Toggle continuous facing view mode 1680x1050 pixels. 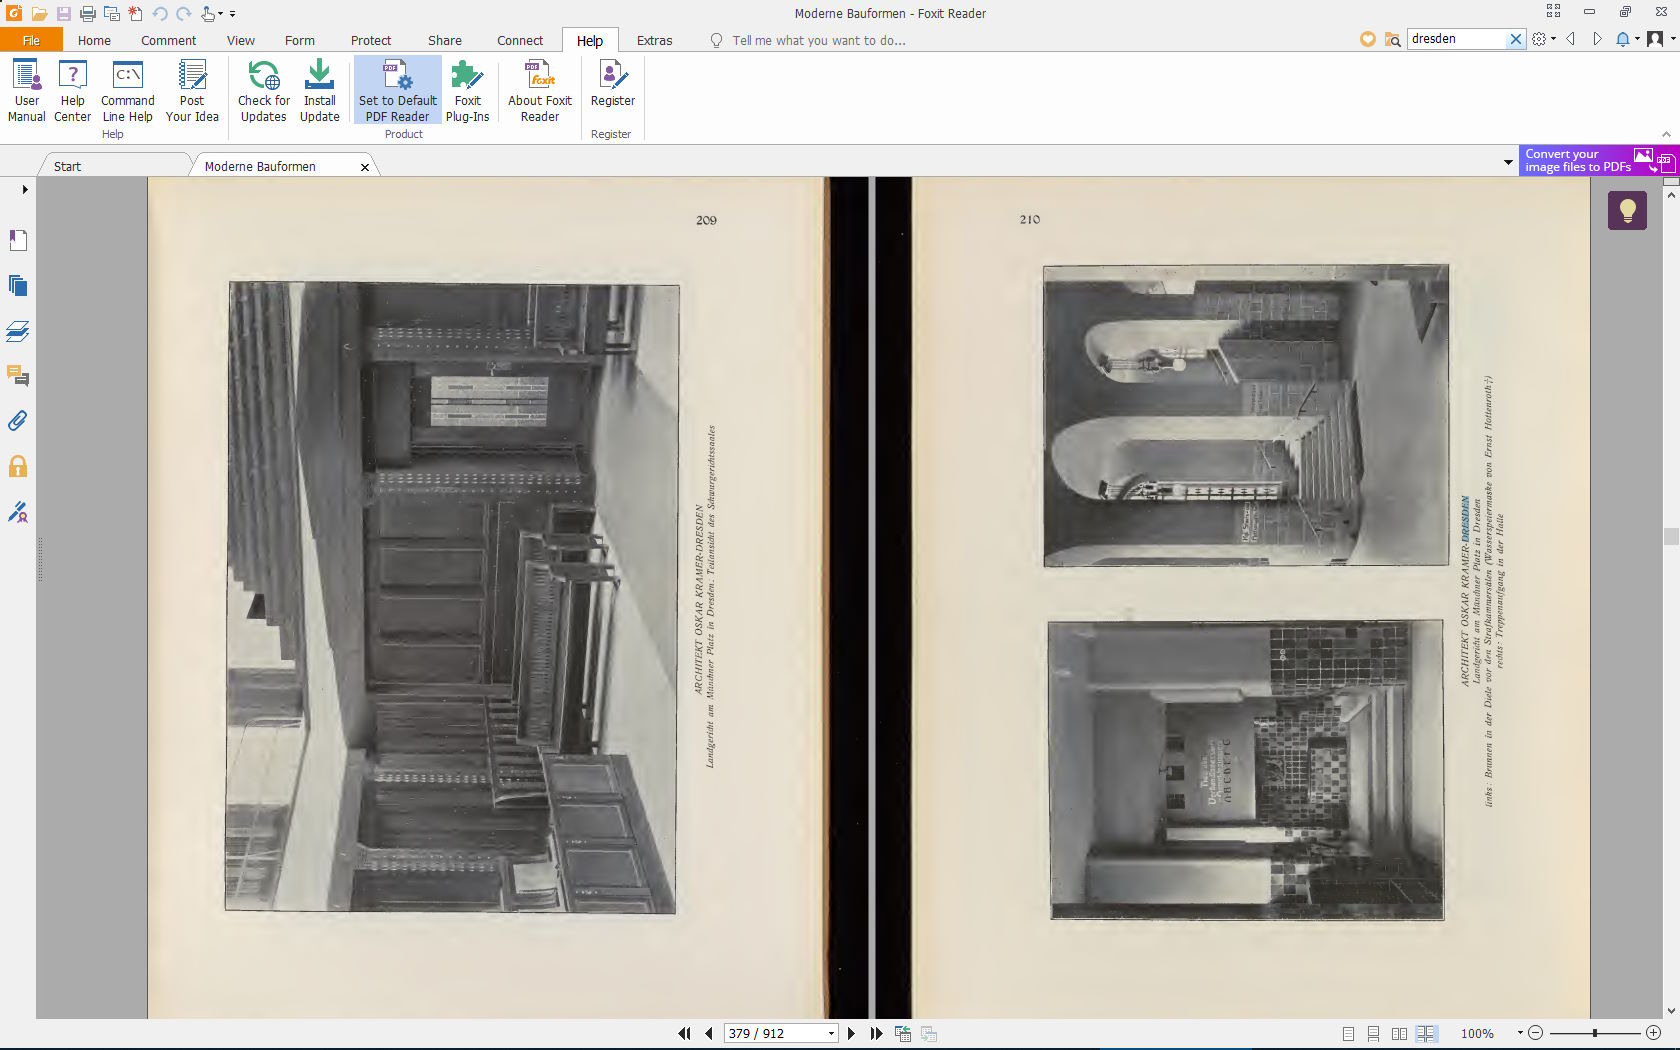[x=1427, y=1034]
